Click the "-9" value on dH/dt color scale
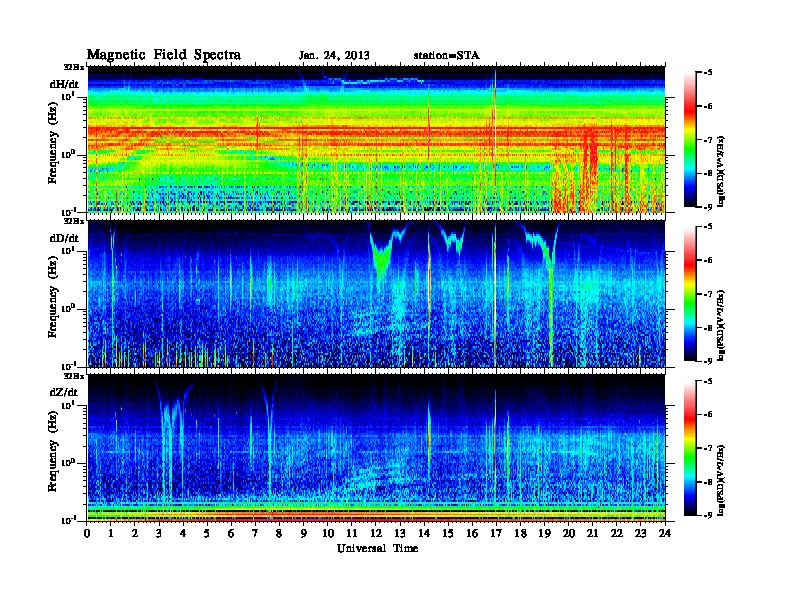Screen dimensions: 792x612 coord(707,207)
